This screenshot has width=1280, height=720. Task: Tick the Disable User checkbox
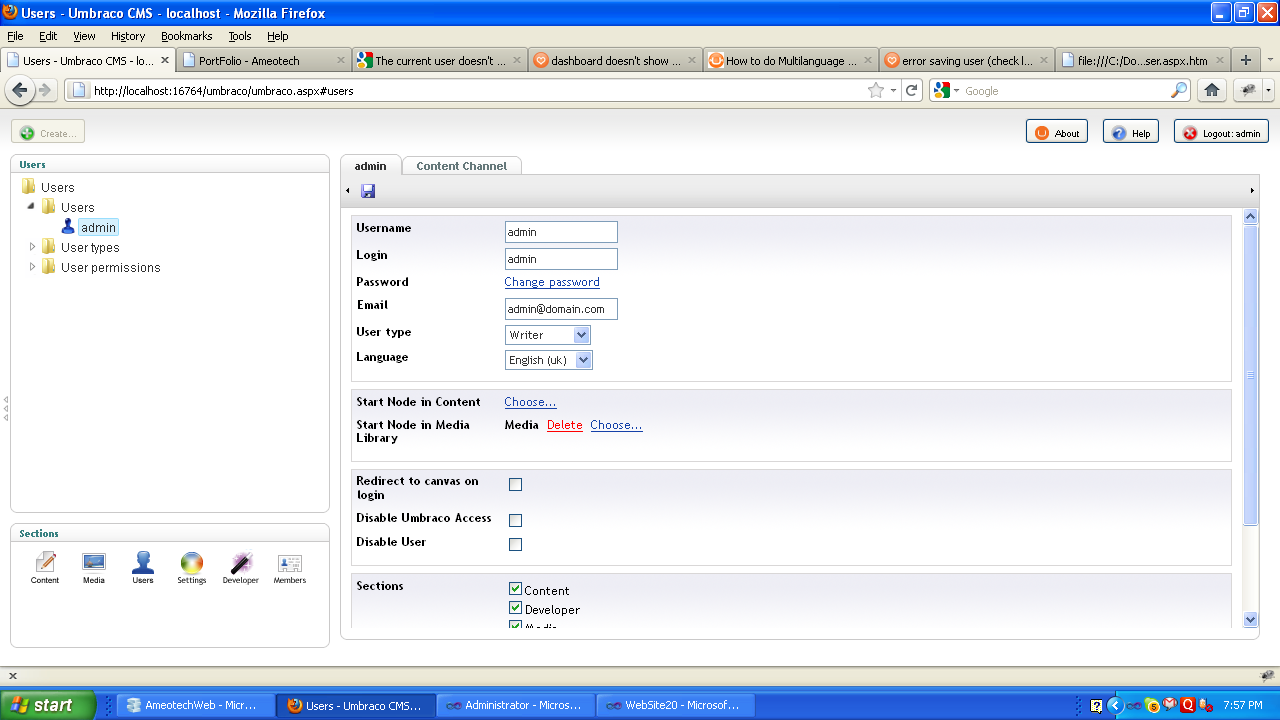(516, 545)
